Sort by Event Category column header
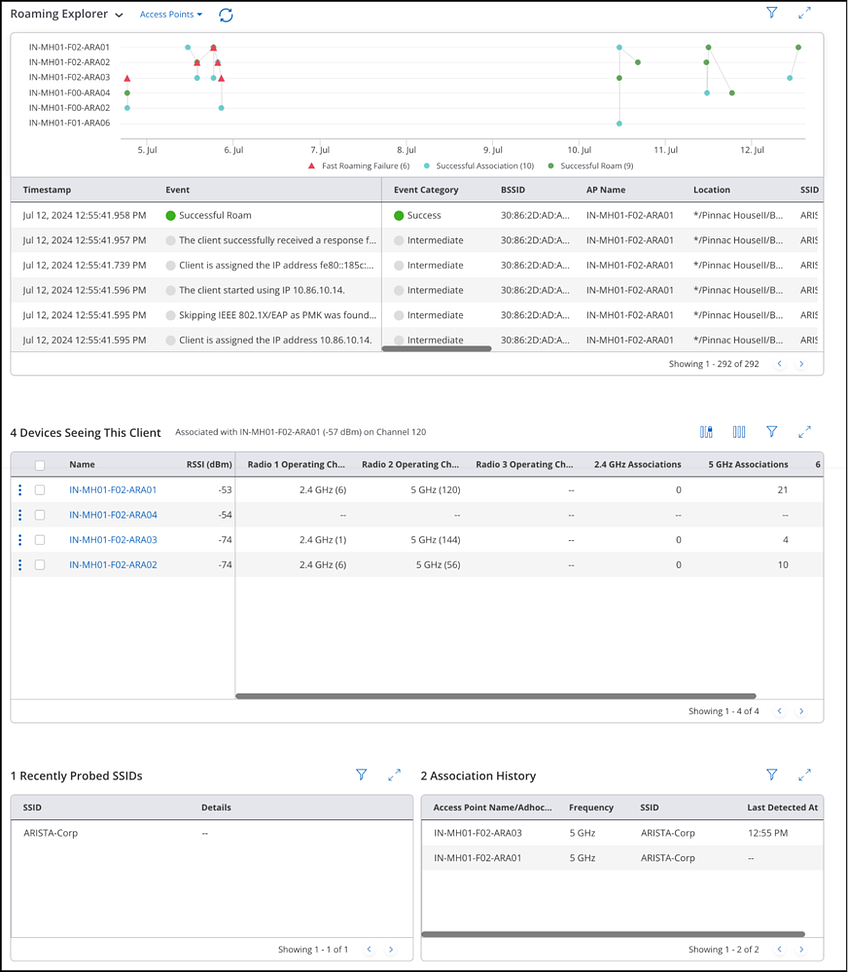Viewport: 848px width, 972px height. click(426, 190)
